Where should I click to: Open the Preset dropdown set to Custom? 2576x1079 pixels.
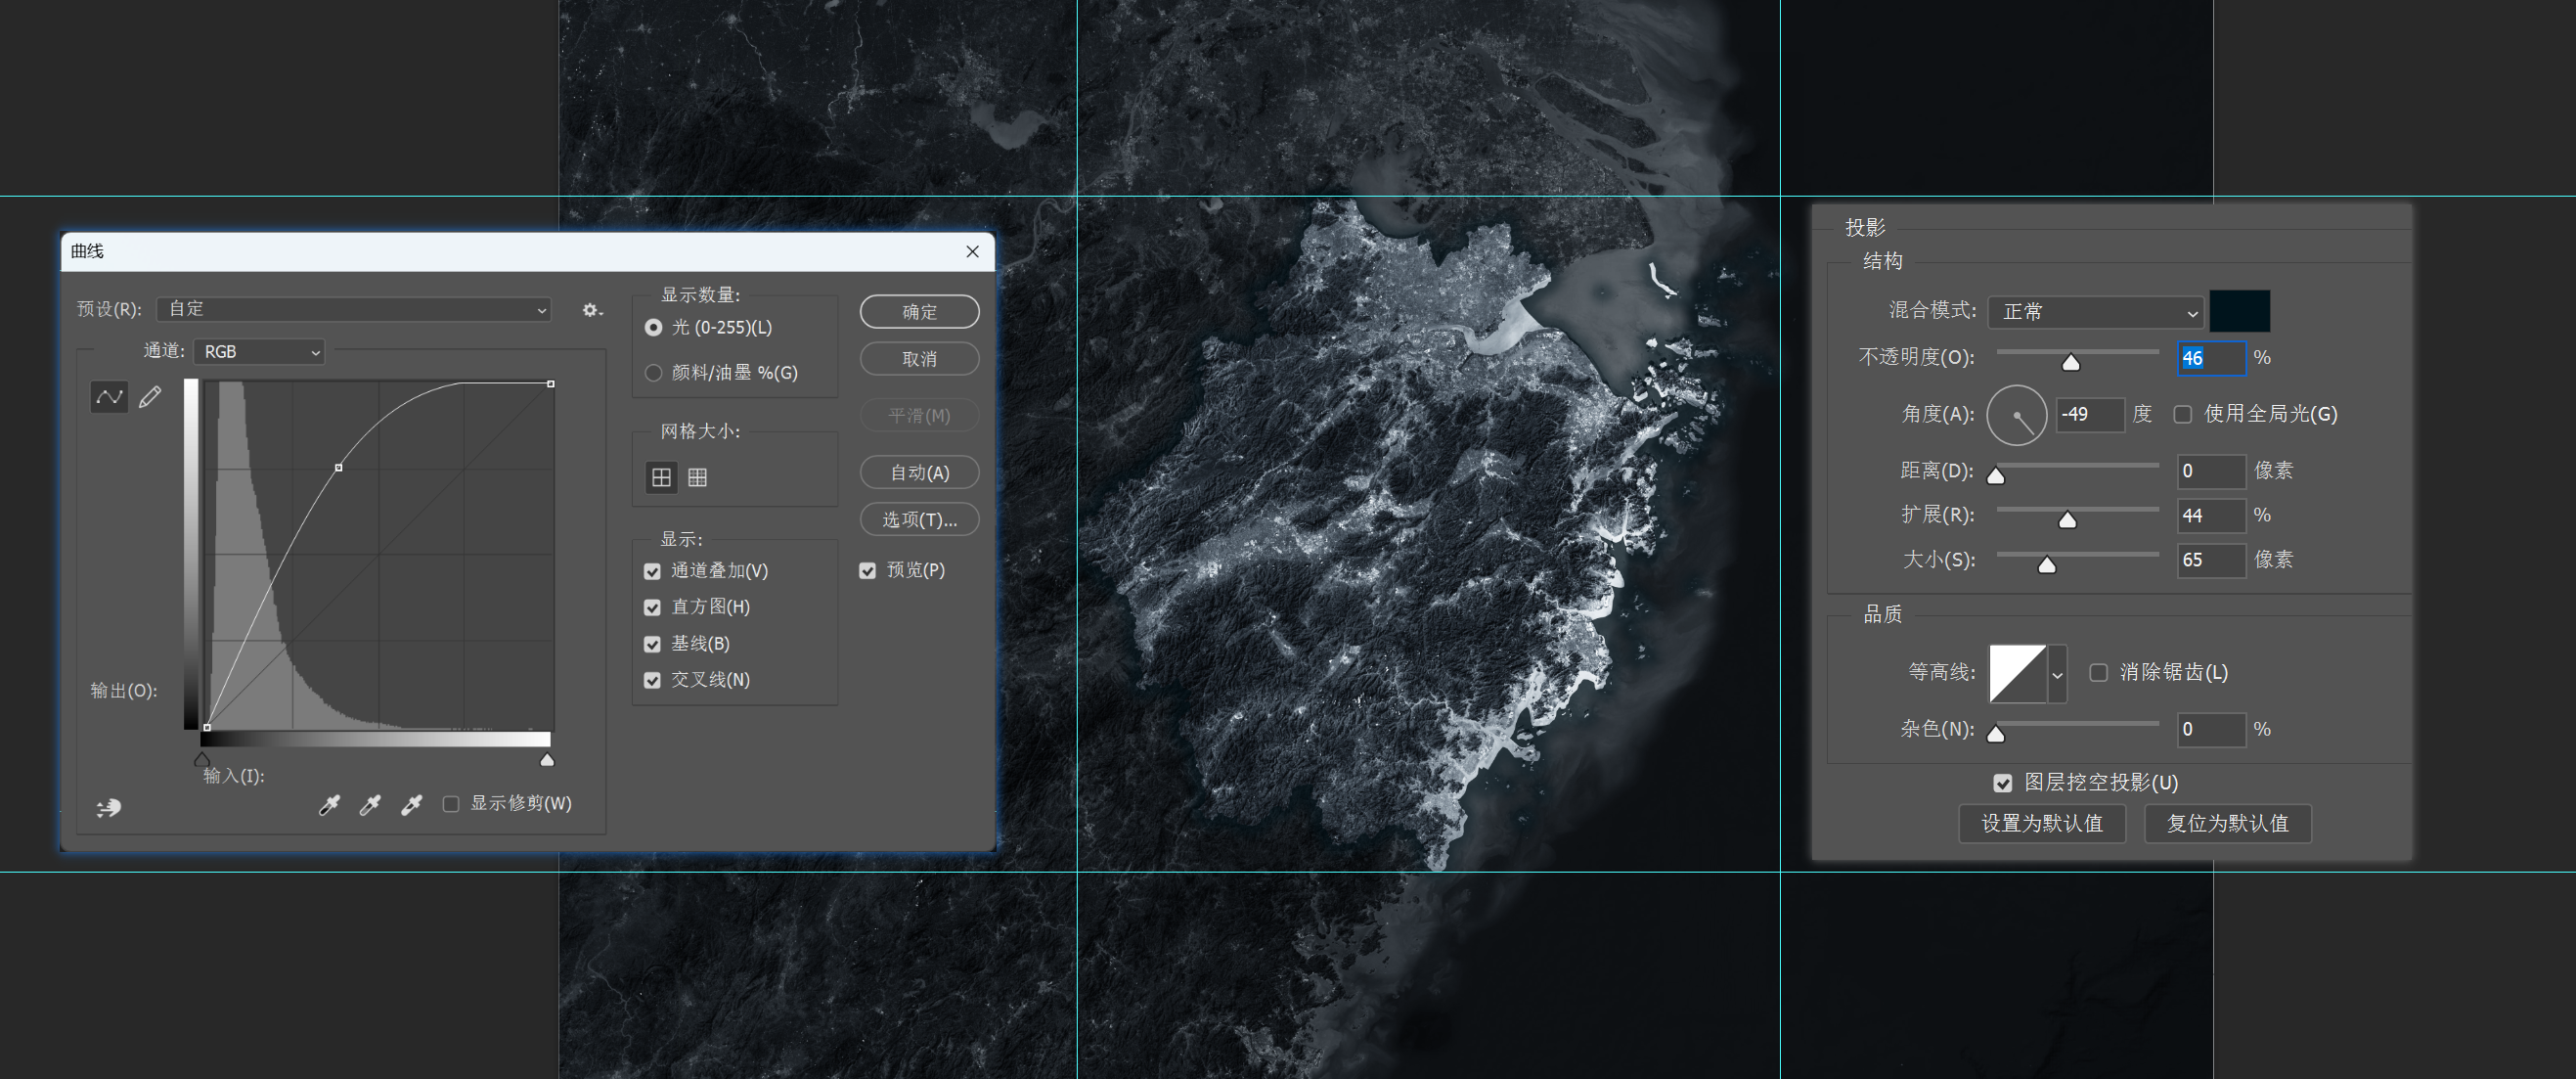(x=354, y=310)
